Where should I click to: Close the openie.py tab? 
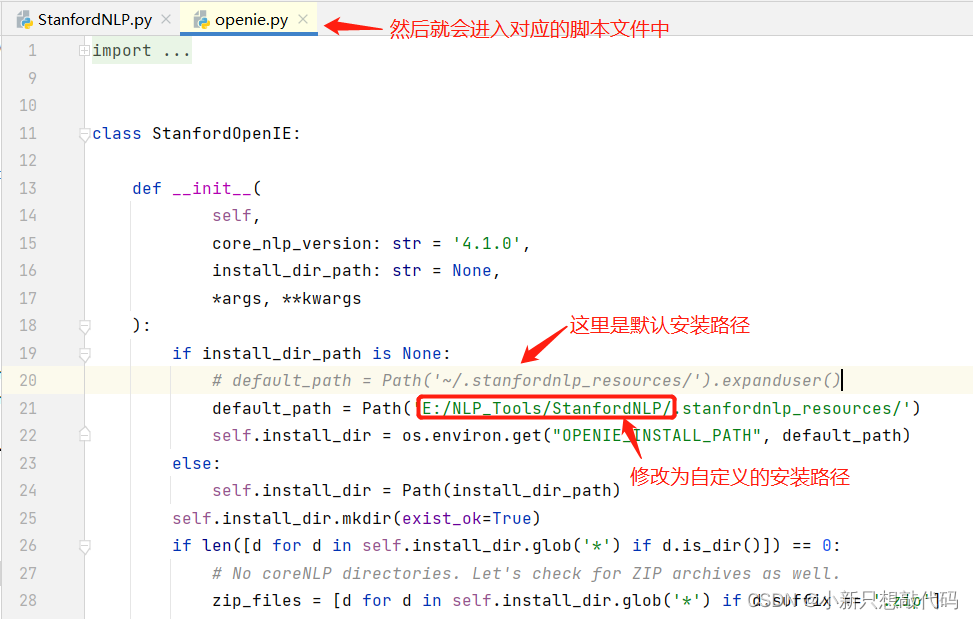click(303, 17)
